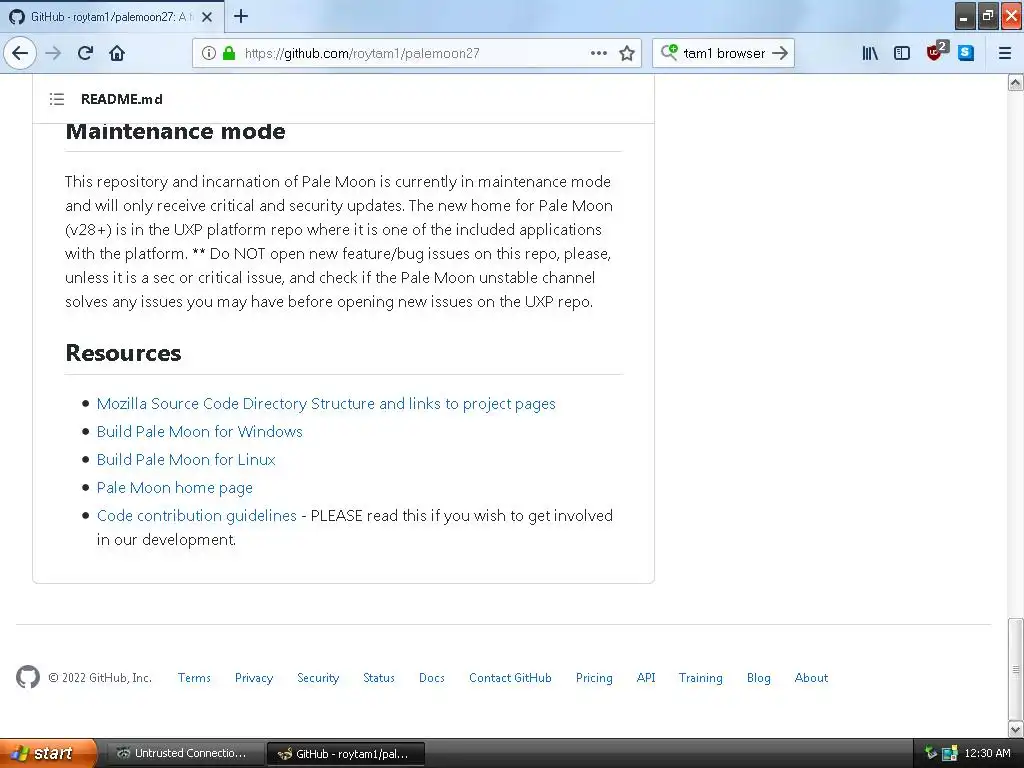The image size is (1024, 768).
Task: Open the API footer link
Action: coord(646,678)
